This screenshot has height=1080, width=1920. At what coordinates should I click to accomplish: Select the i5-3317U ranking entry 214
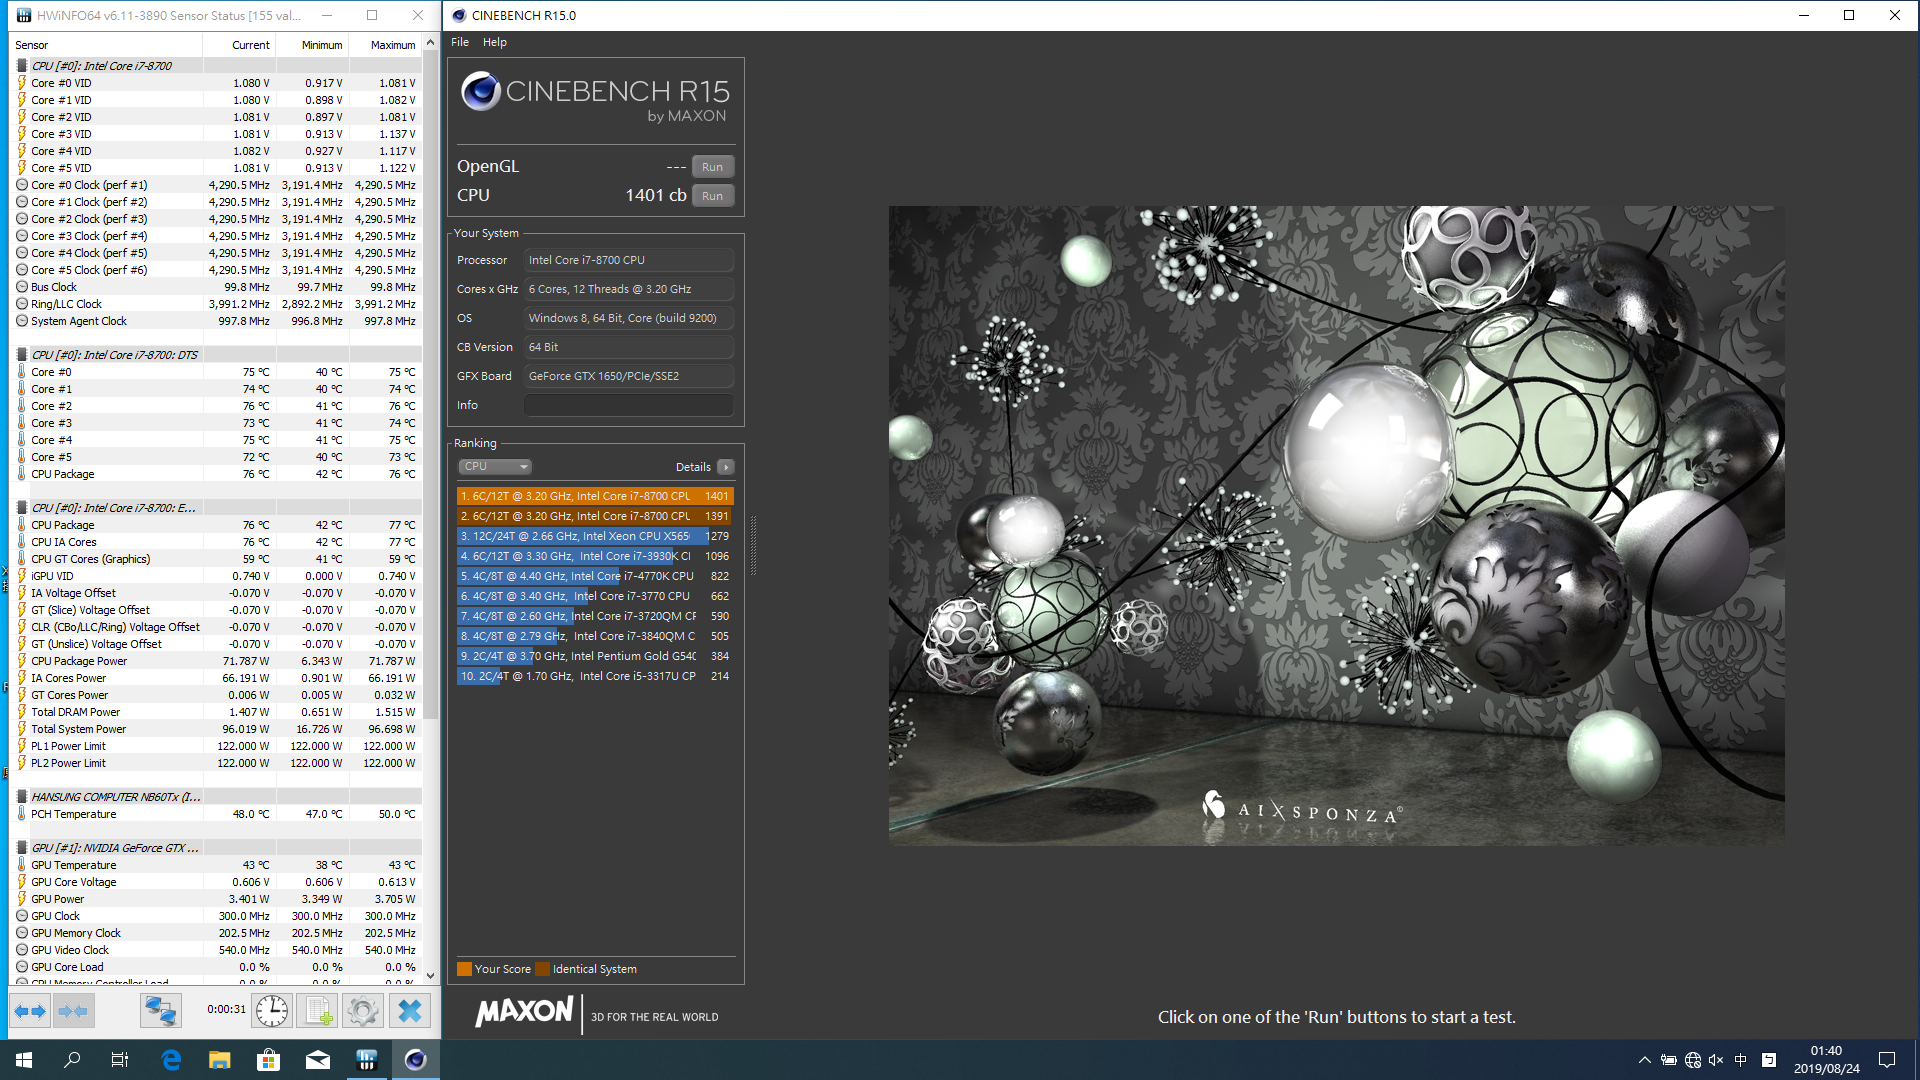coord(595,676)
